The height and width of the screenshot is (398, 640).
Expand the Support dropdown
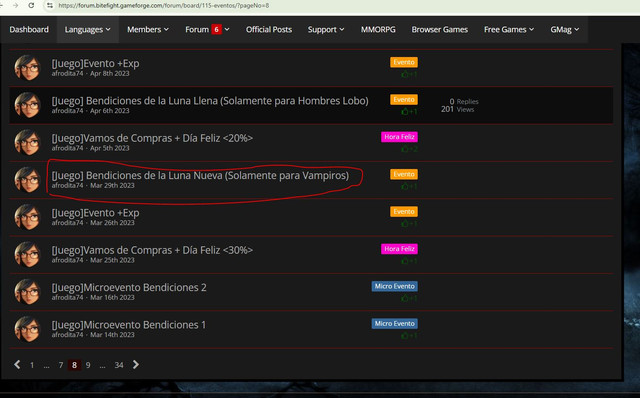(326, 29)
